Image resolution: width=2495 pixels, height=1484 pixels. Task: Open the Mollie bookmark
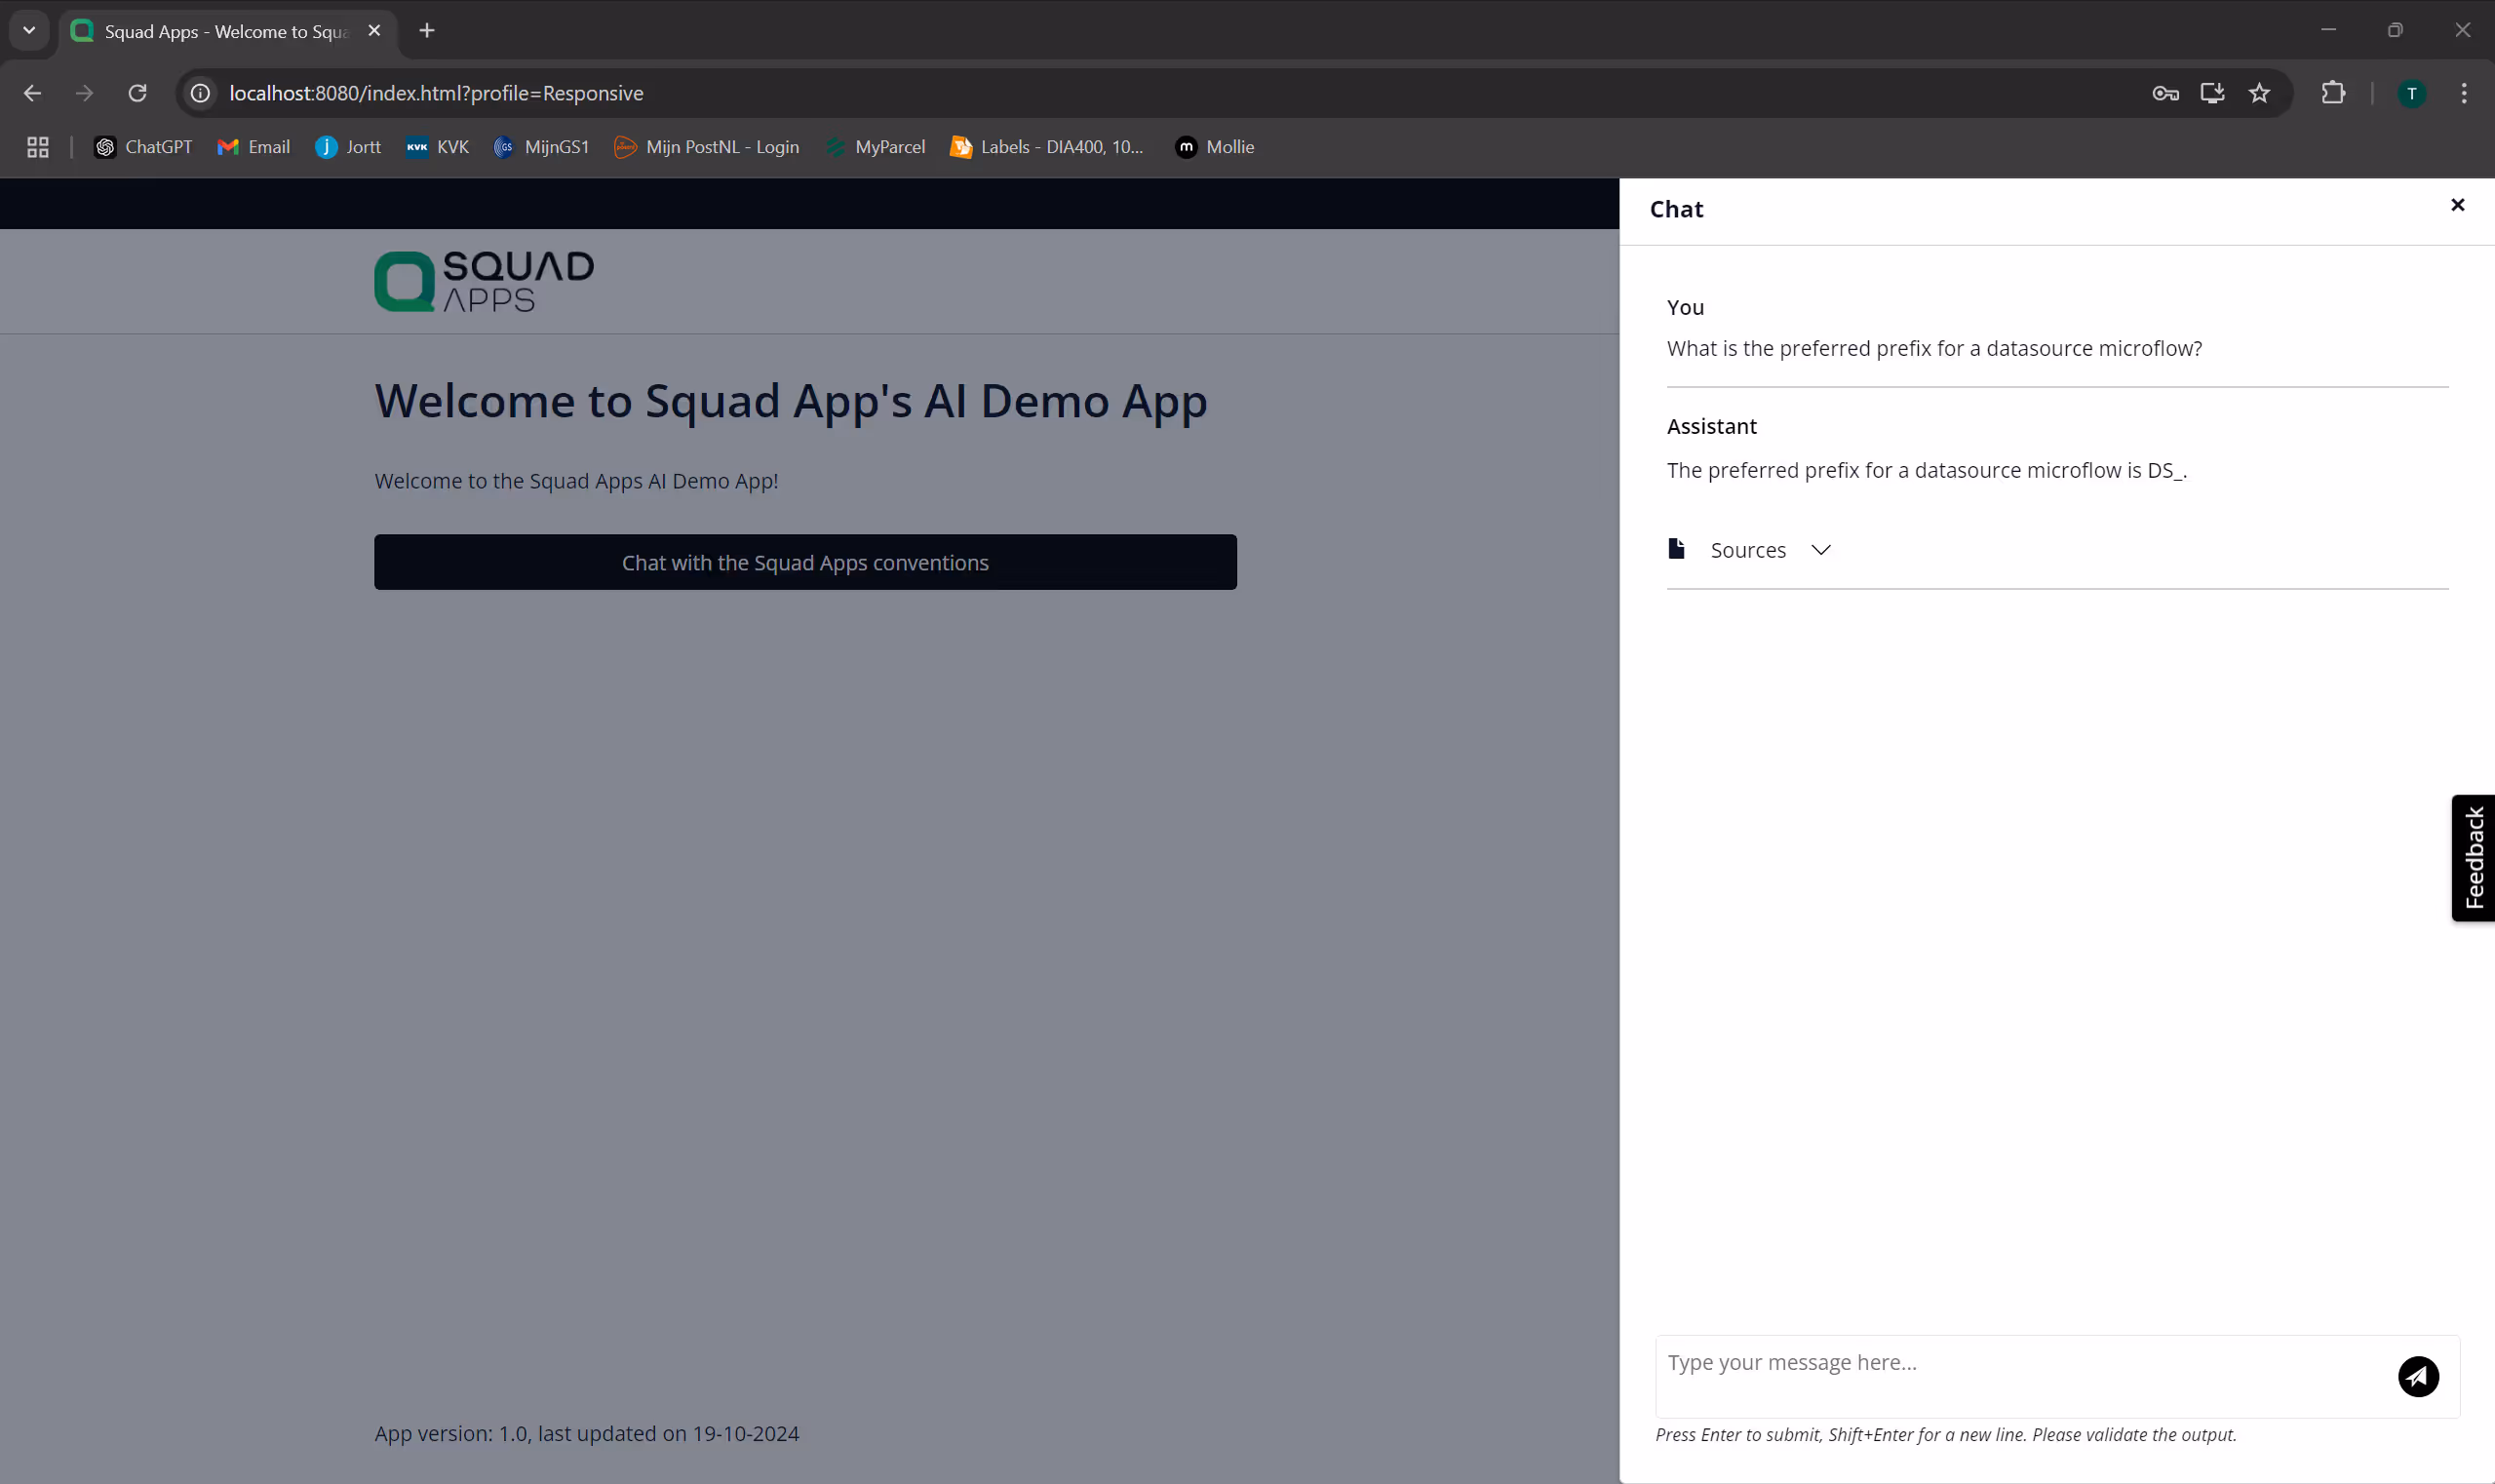click(1215, 147)
